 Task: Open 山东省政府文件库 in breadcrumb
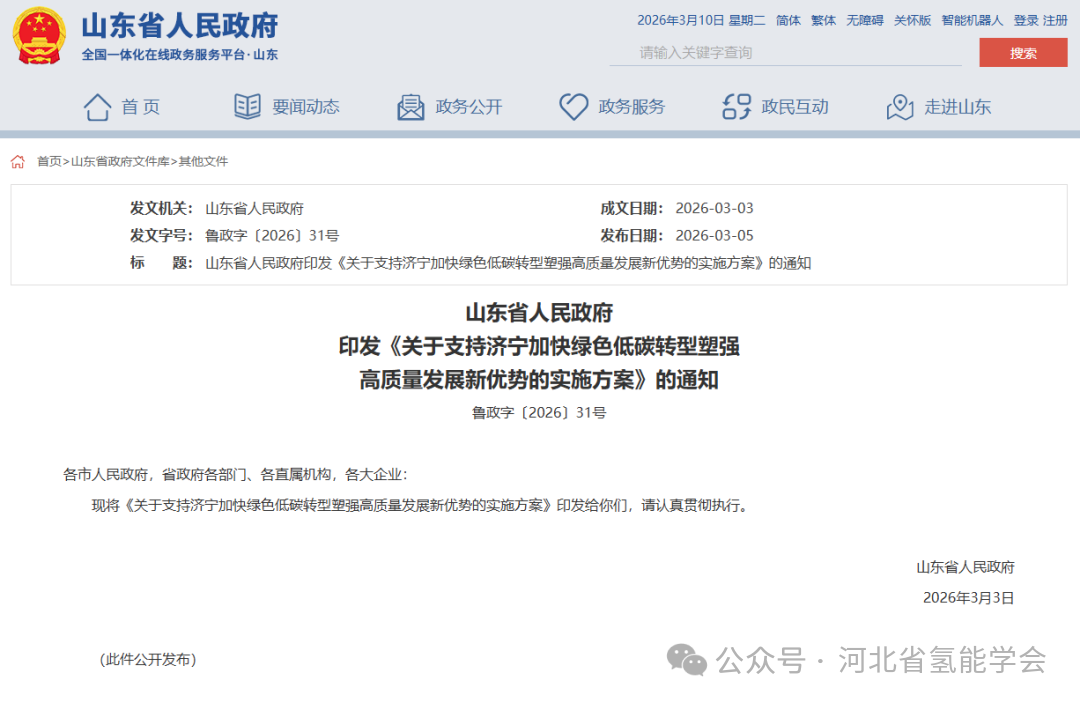[x=121, y=161]
